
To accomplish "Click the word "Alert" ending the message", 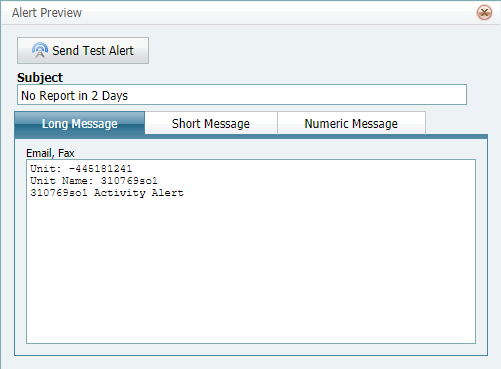I will point(168,193).
